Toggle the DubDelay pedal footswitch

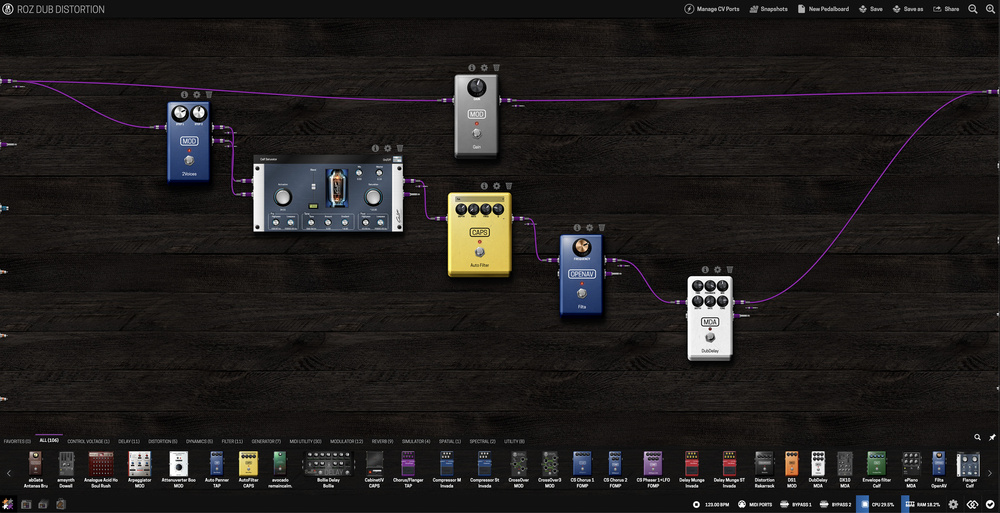pos(710,338)
